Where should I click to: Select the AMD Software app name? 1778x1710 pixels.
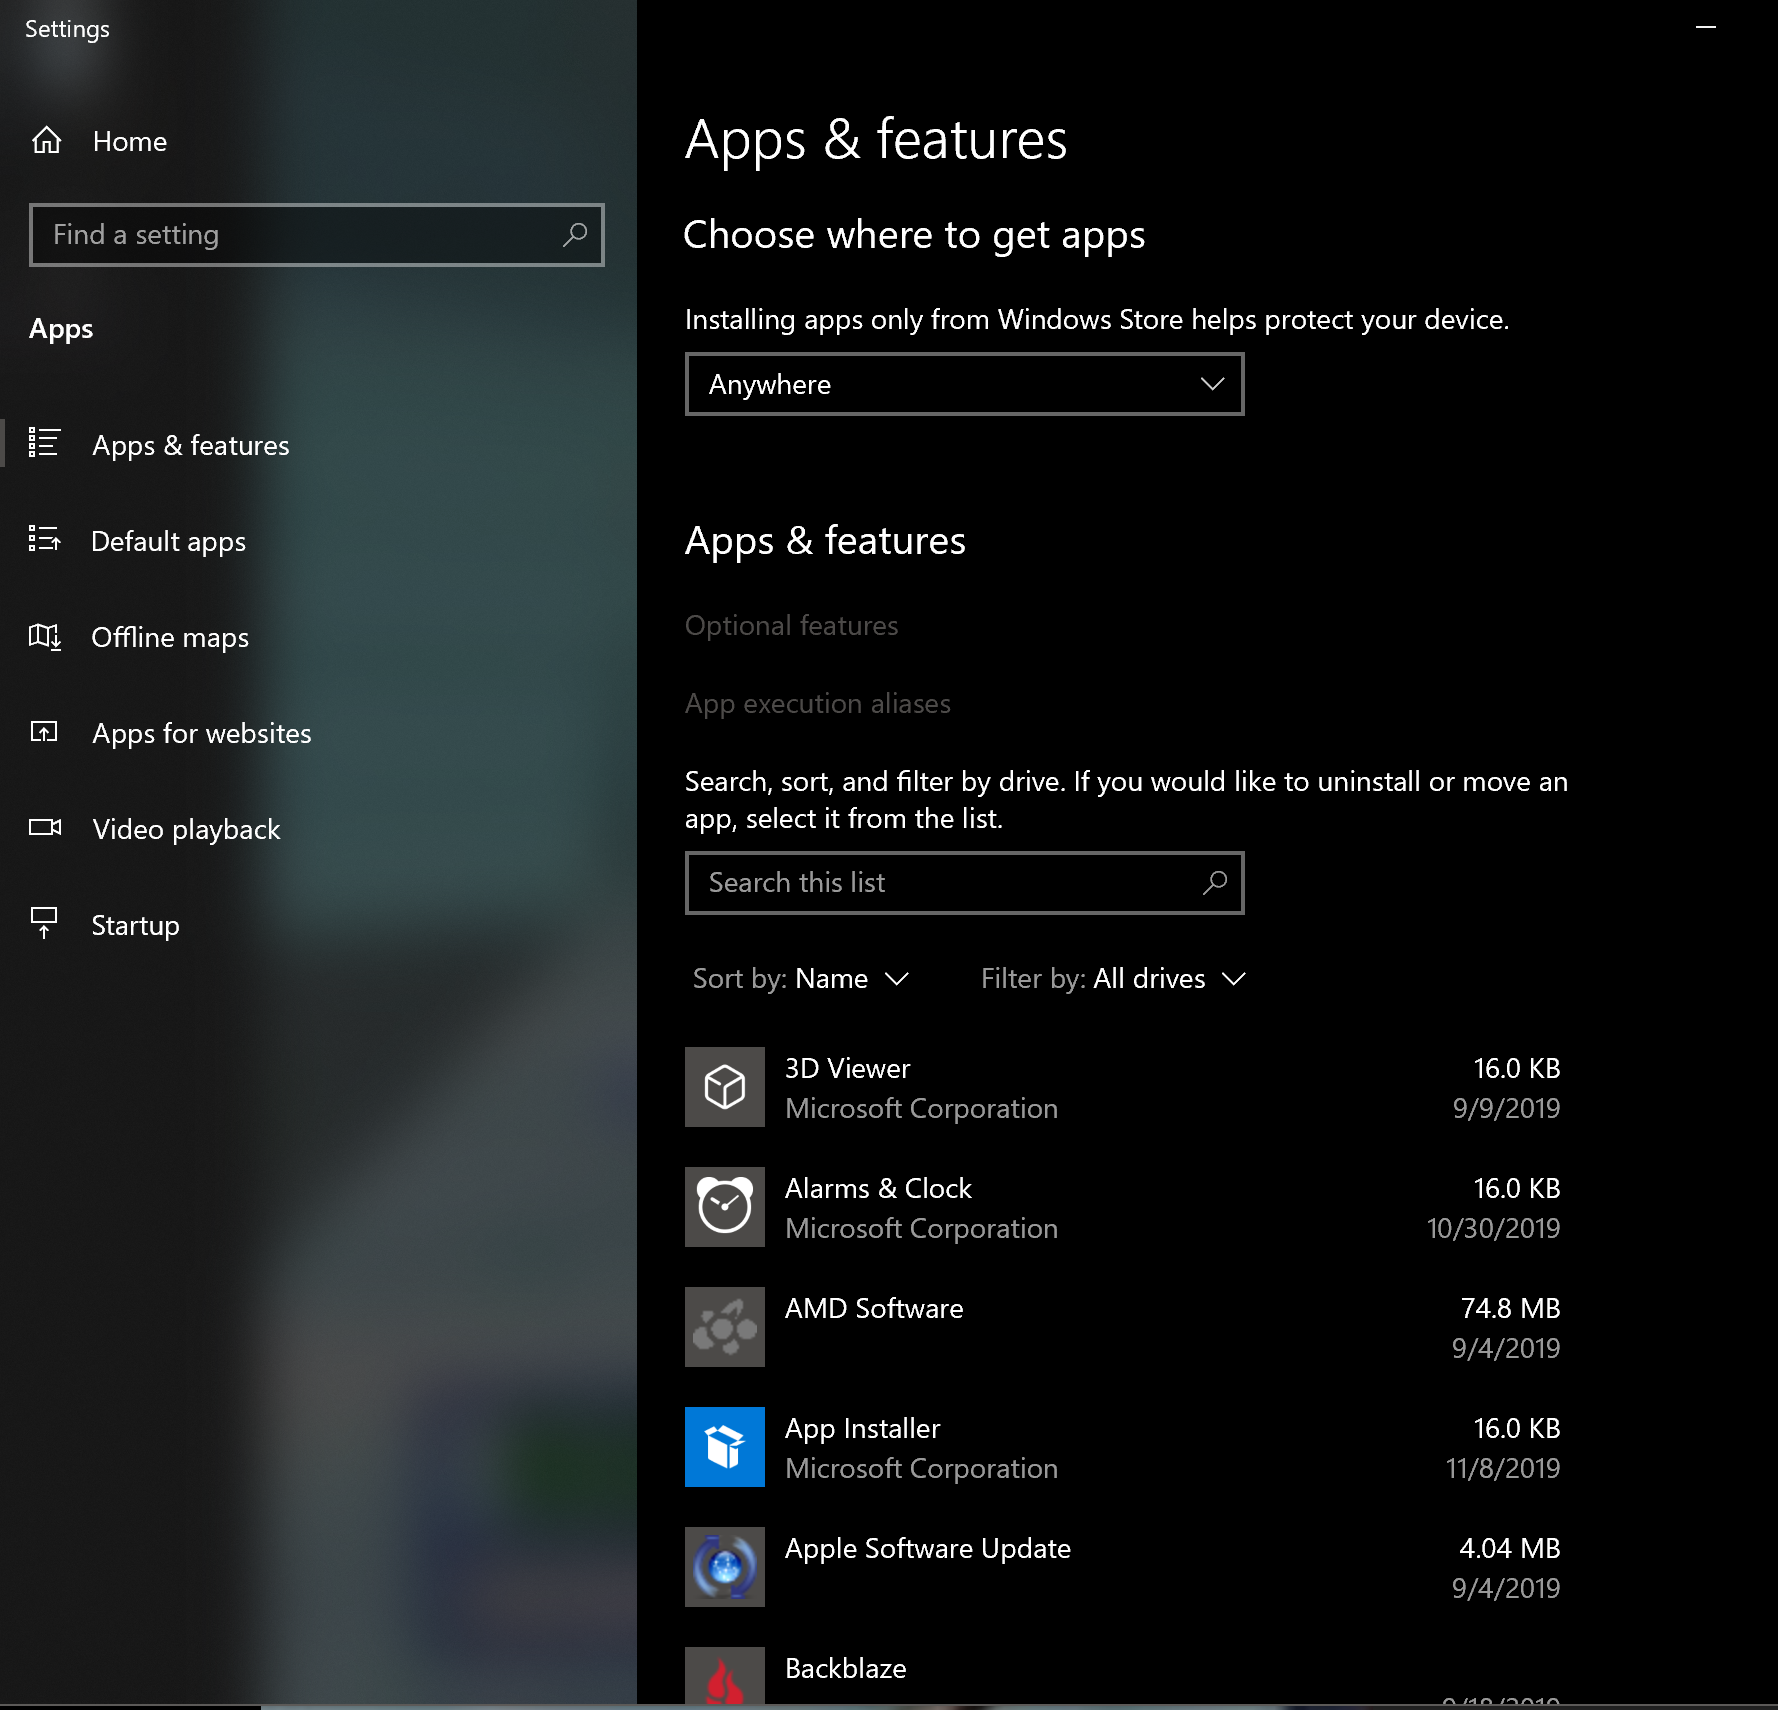click(874, 1308)
